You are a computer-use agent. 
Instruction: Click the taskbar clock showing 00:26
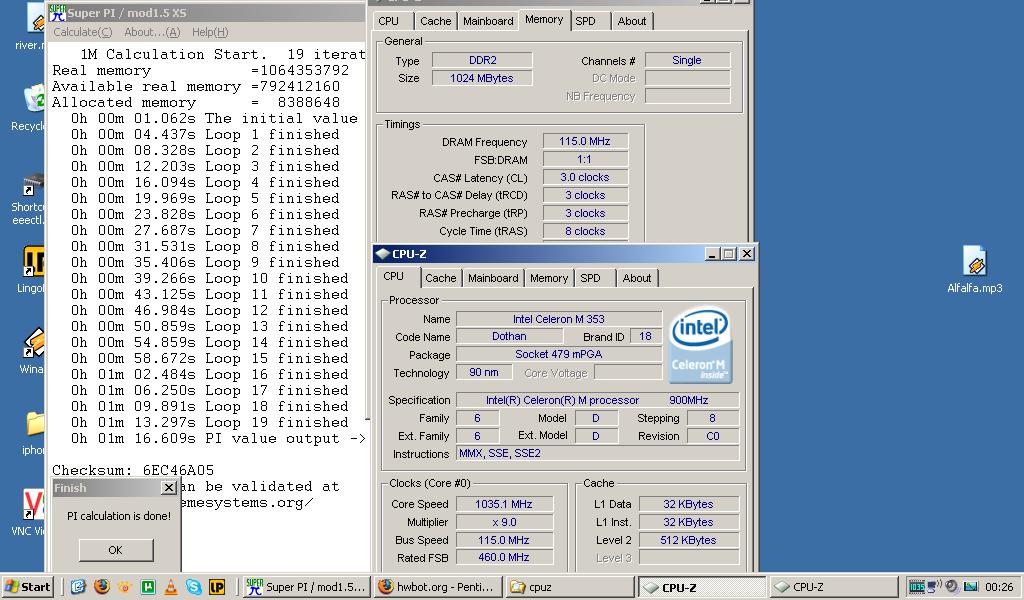(x=999, y=587)
